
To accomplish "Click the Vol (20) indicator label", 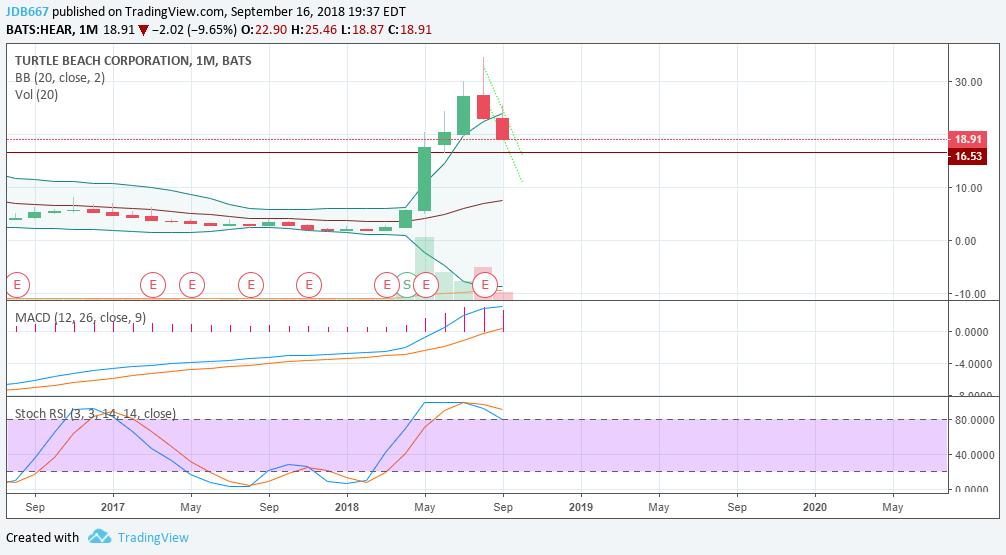I will [x=37, y=95].
